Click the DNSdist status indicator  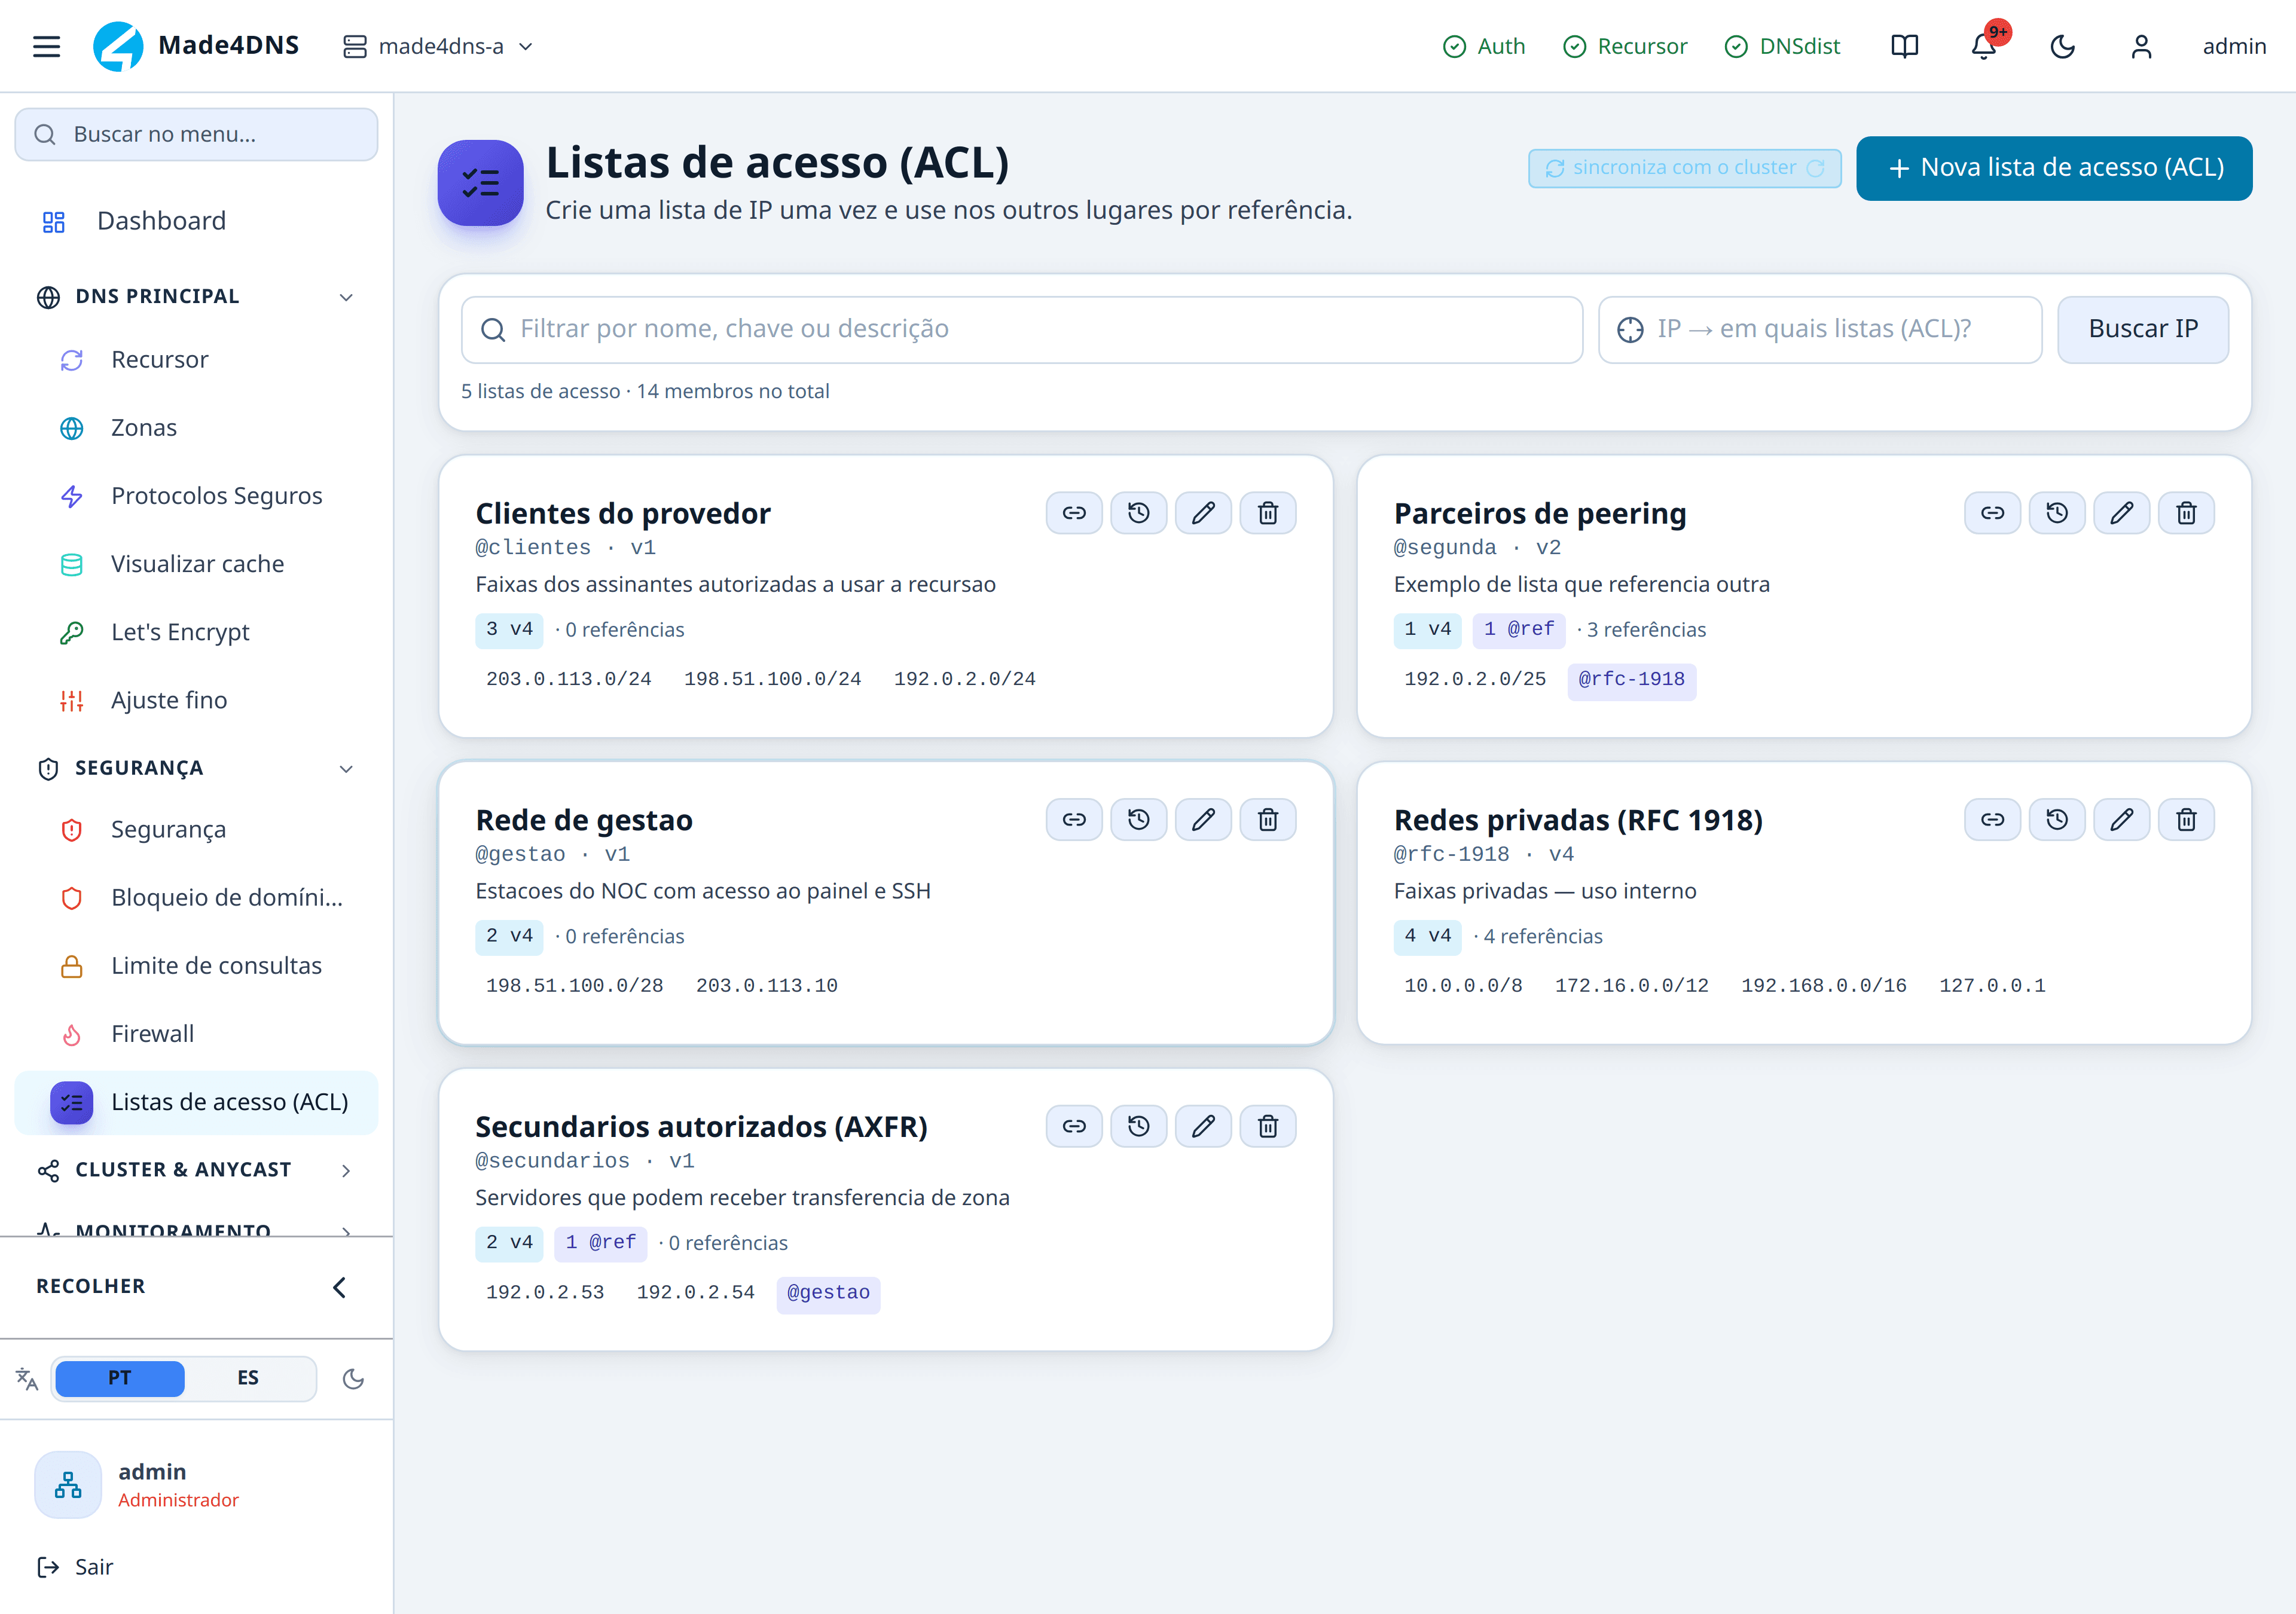(x=1782, y=46)
